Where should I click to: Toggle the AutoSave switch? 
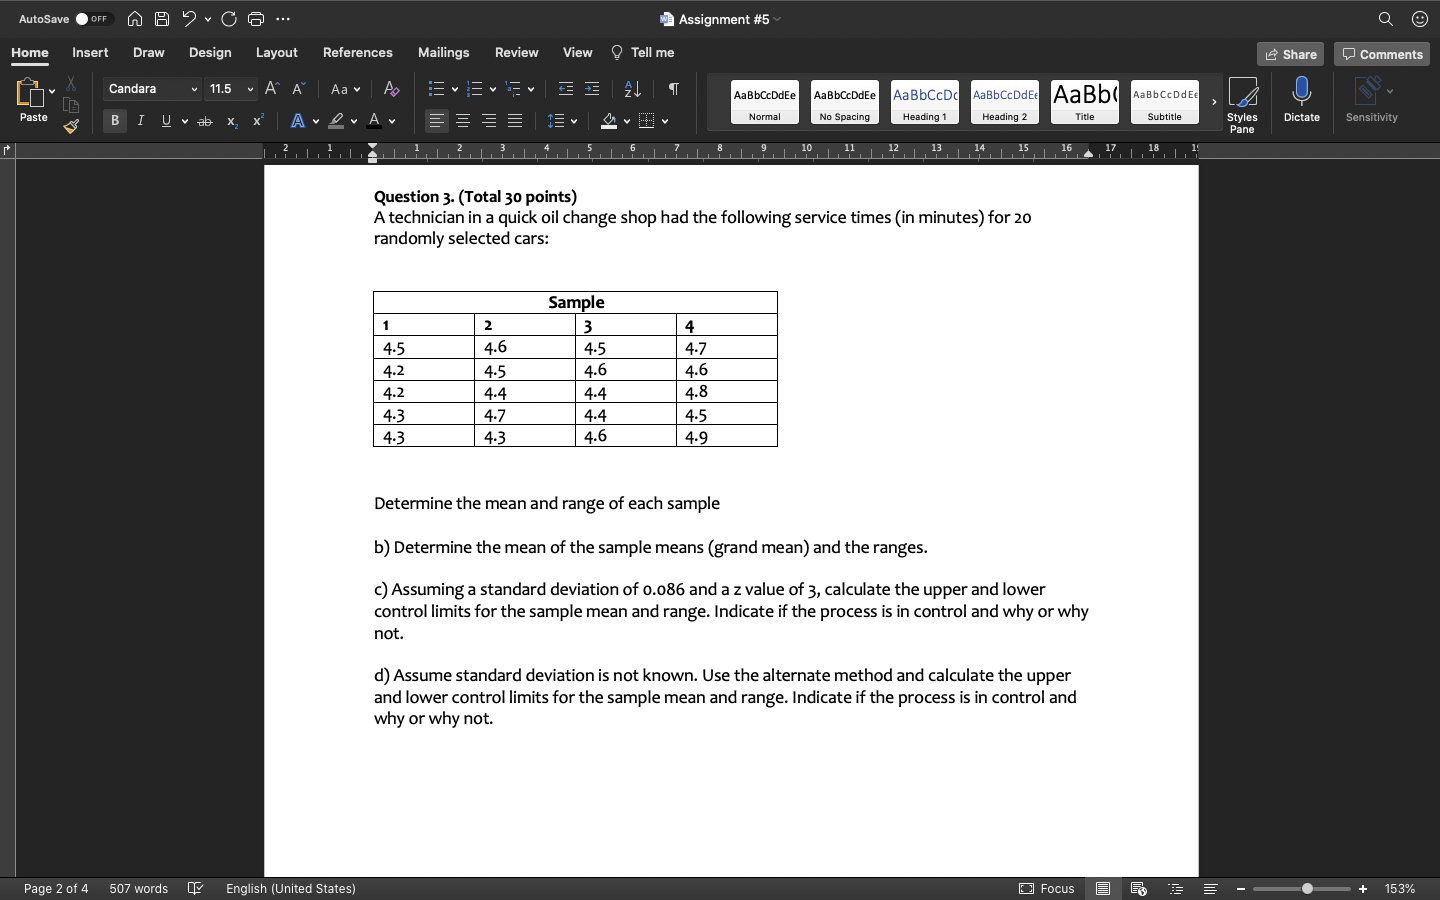coord(93,19)
